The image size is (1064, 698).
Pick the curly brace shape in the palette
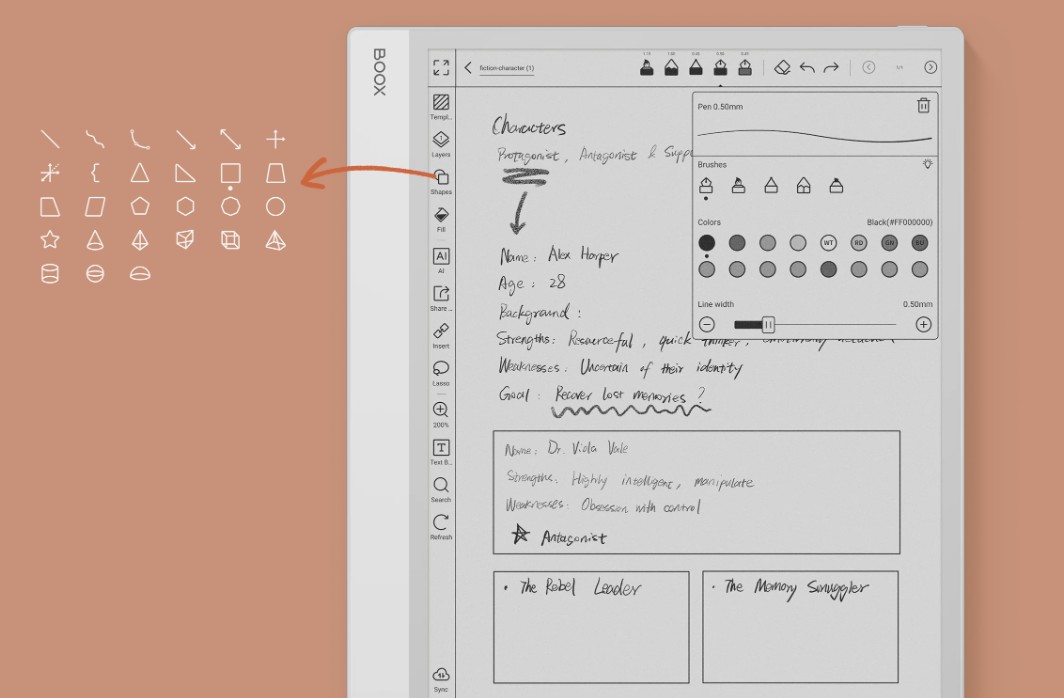tap(95, 172)
